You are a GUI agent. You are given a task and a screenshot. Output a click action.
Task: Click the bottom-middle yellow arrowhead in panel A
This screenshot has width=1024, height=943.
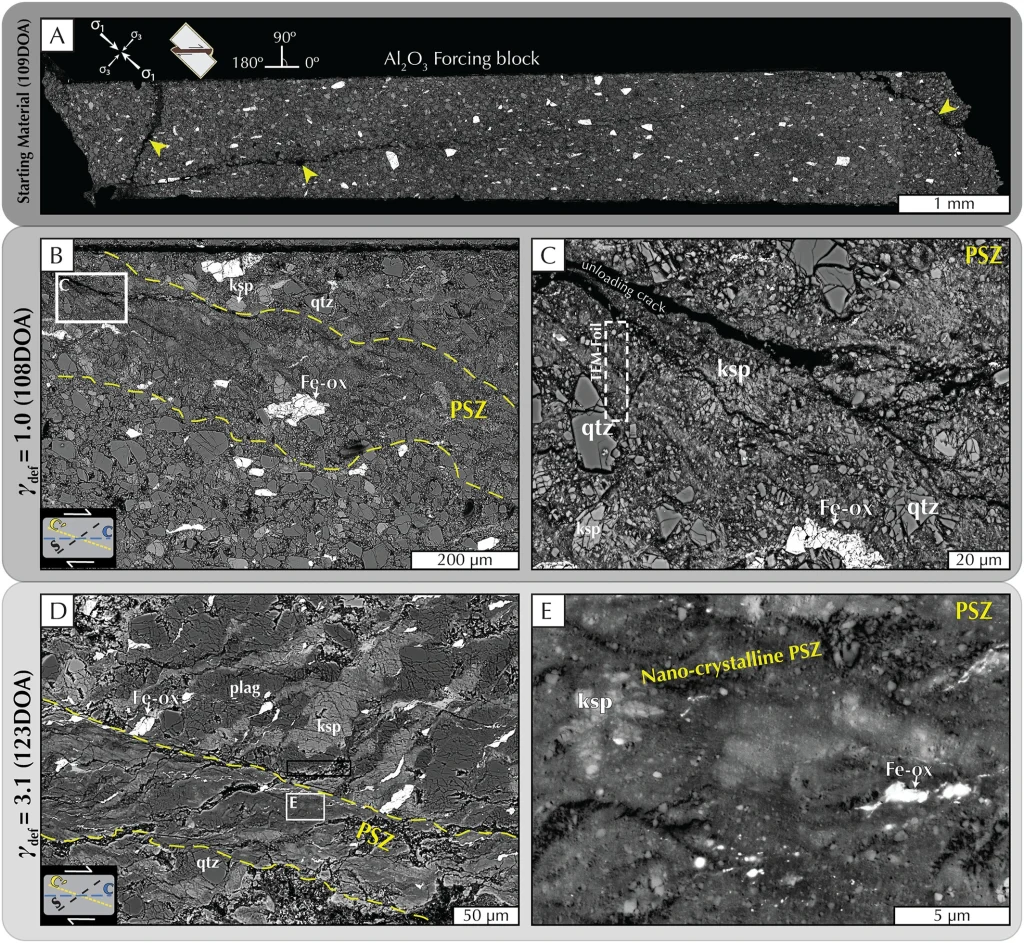(x=310, y=173)
